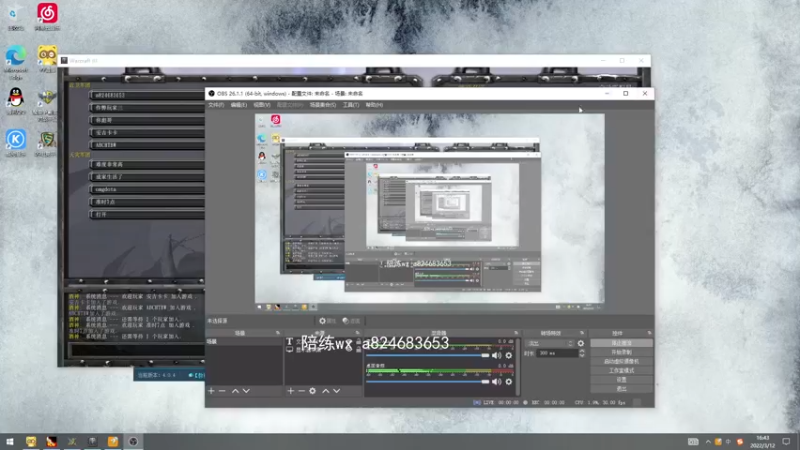
Task: Open the 帮助(H) menu in OBS
Action: [374, 105]
